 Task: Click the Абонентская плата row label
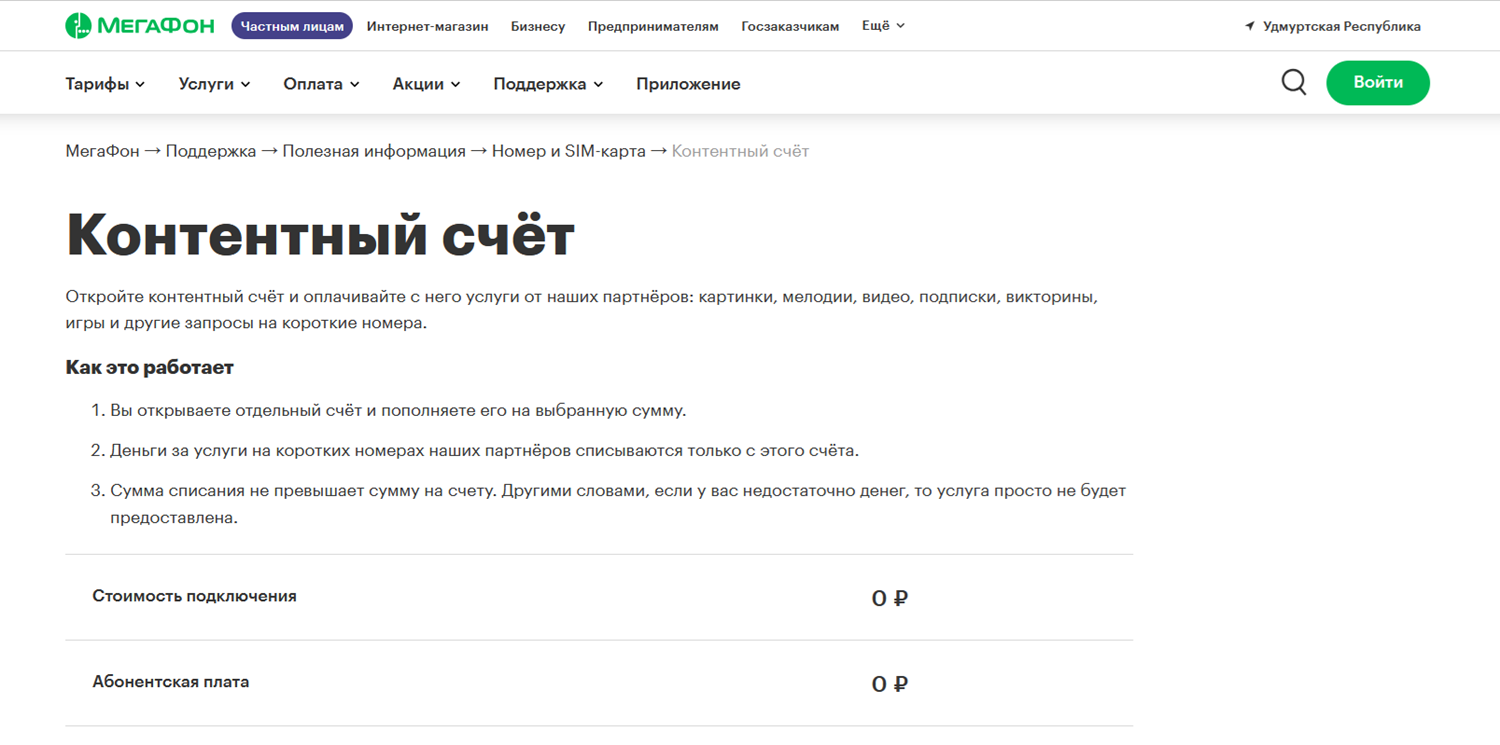[x=171, y=682]
